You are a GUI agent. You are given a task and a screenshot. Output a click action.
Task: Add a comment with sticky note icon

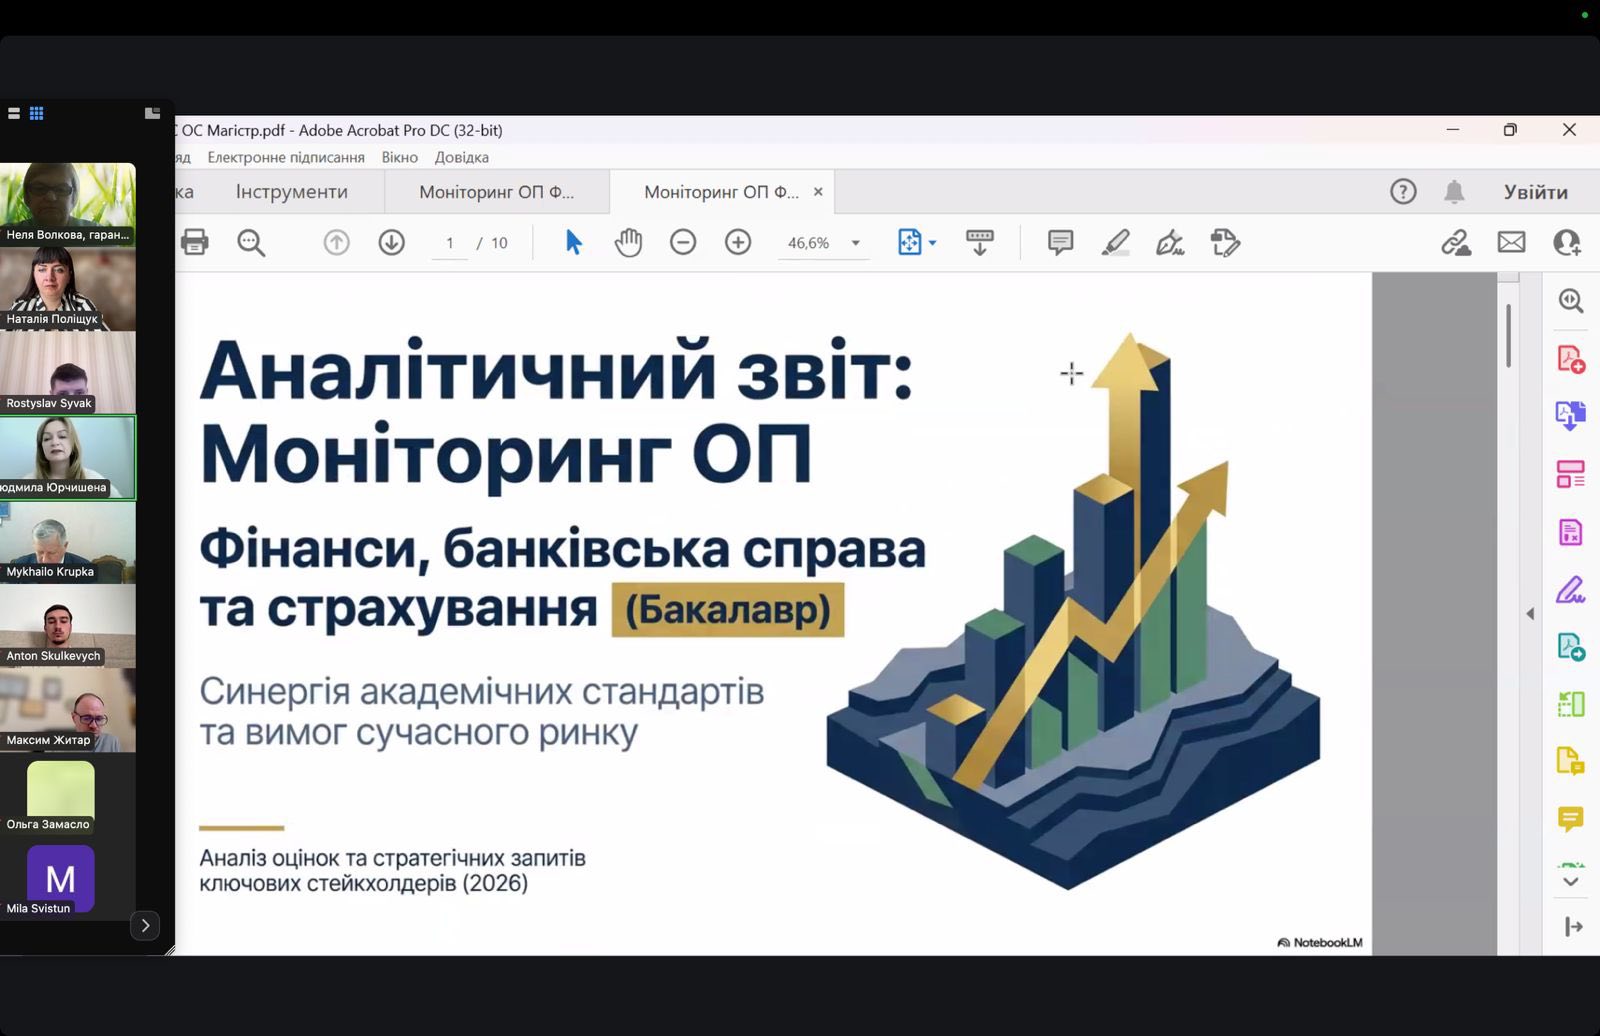click(x=1060, y=242)
